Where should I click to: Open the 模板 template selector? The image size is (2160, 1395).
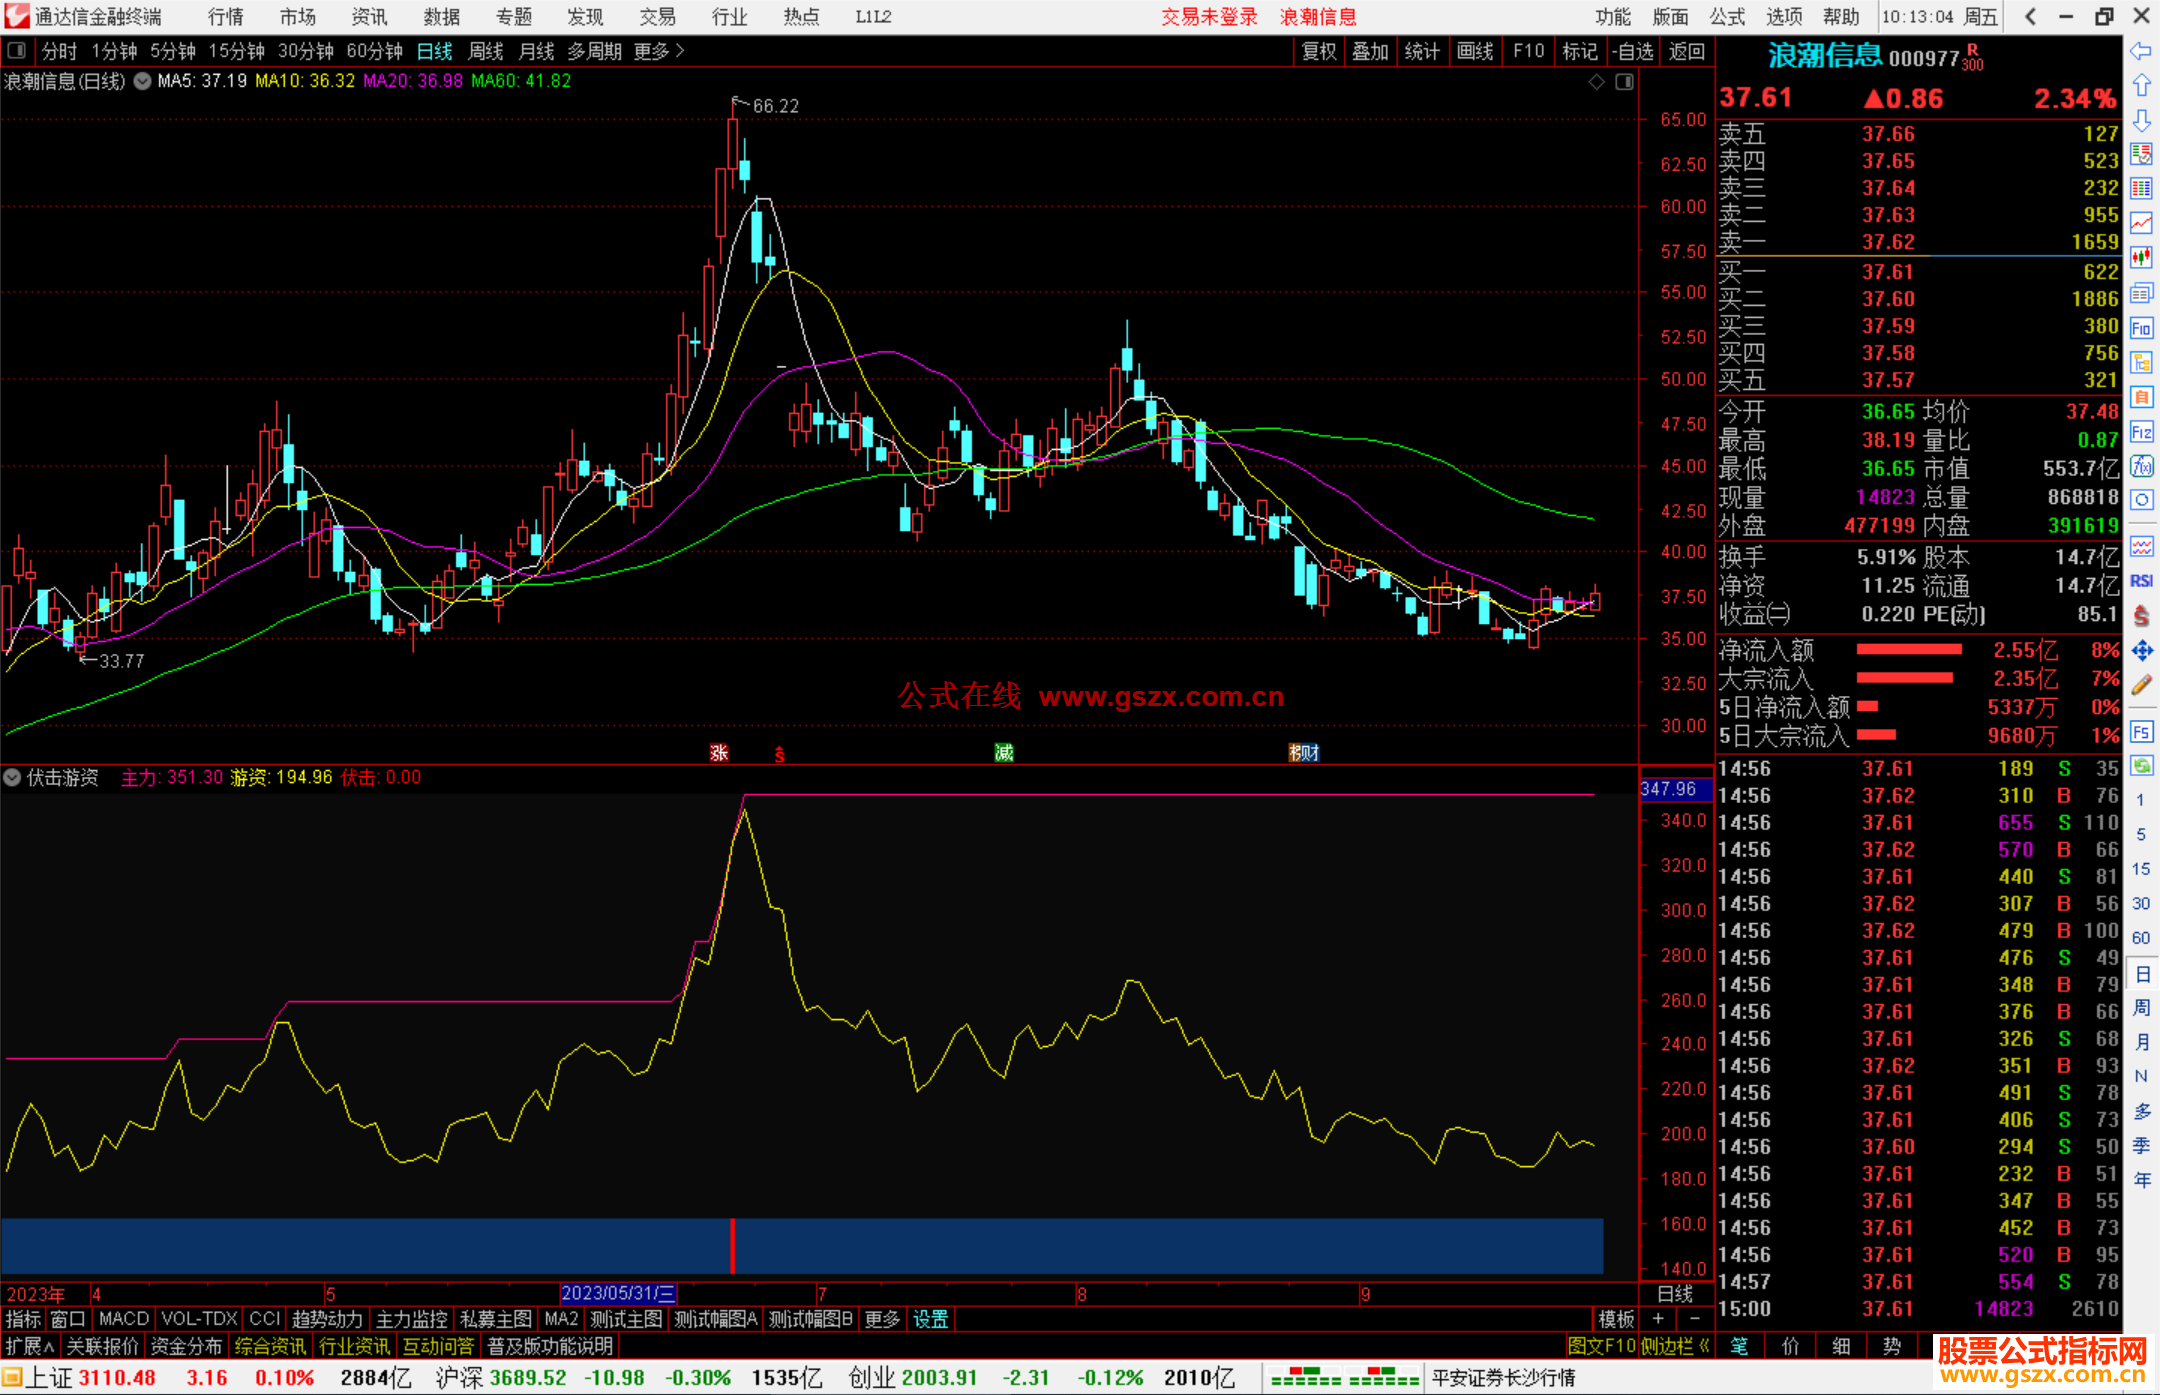coord(1616,1319)
